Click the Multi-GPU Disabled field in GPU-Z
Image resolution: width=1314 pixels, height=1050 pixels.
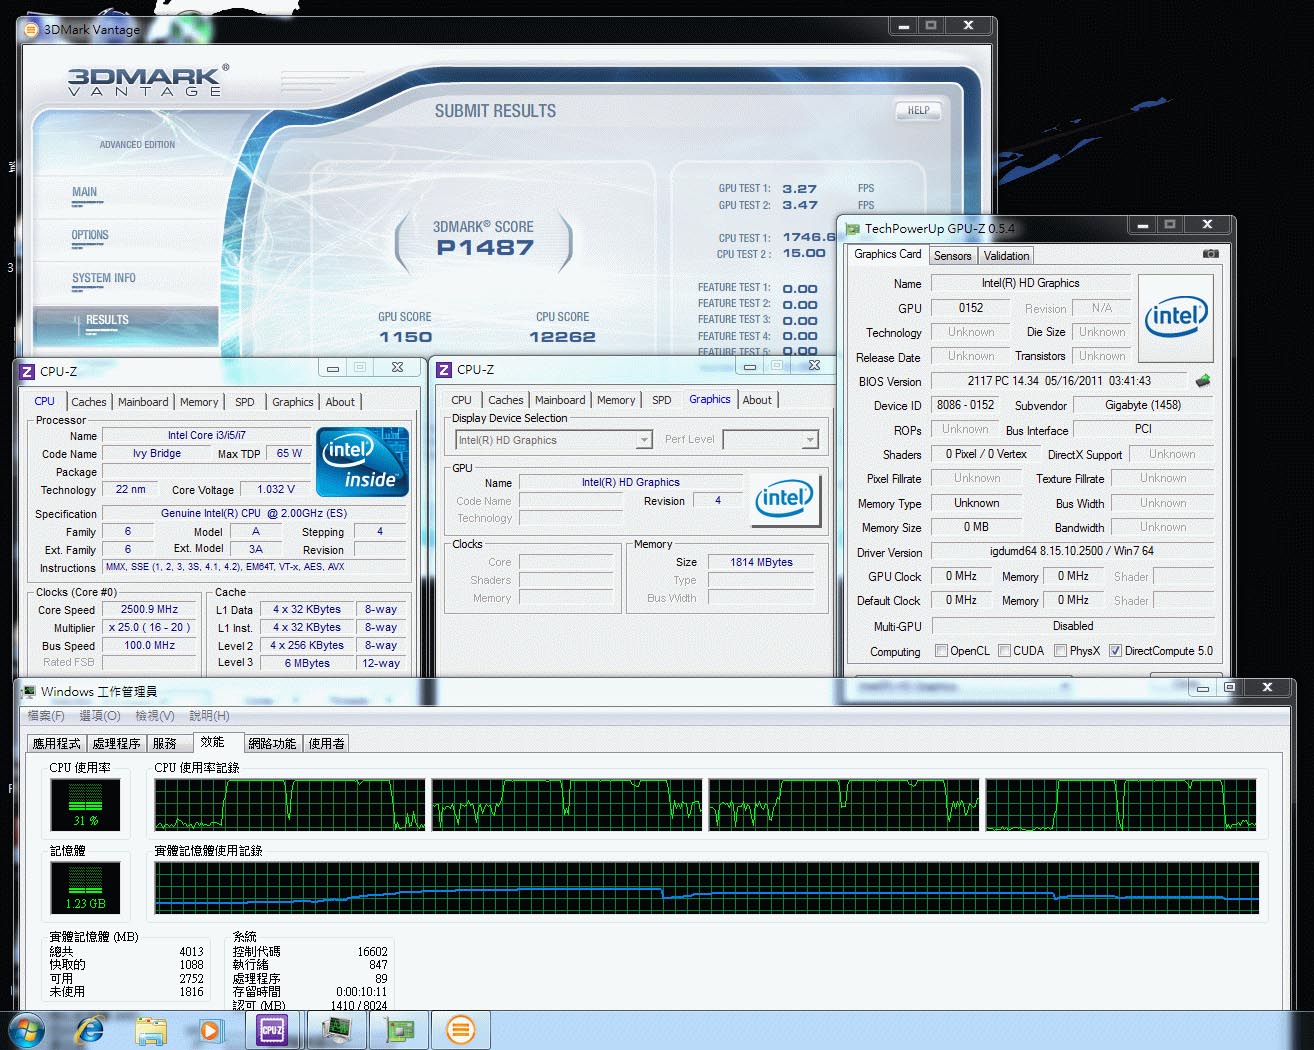pyautogui.click(x=1072, y=626)
